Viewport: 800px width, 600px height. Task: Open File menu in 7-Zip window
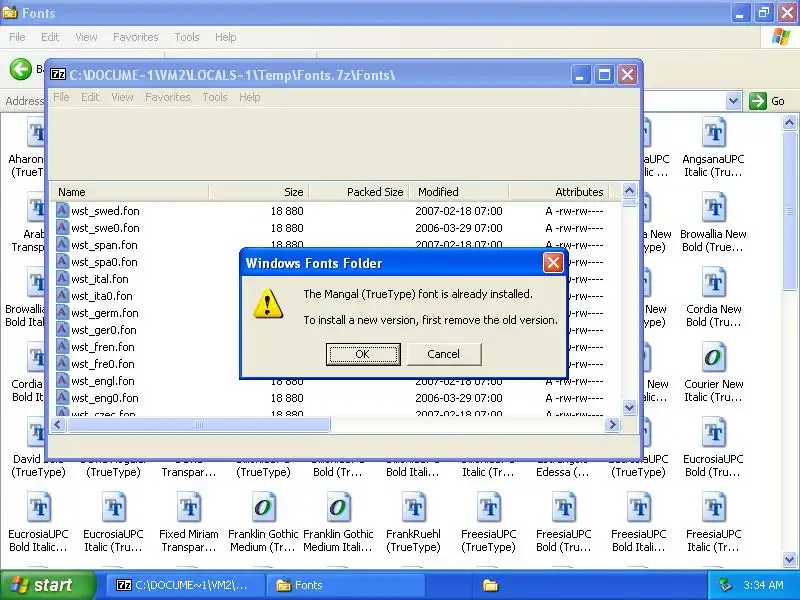61,97
